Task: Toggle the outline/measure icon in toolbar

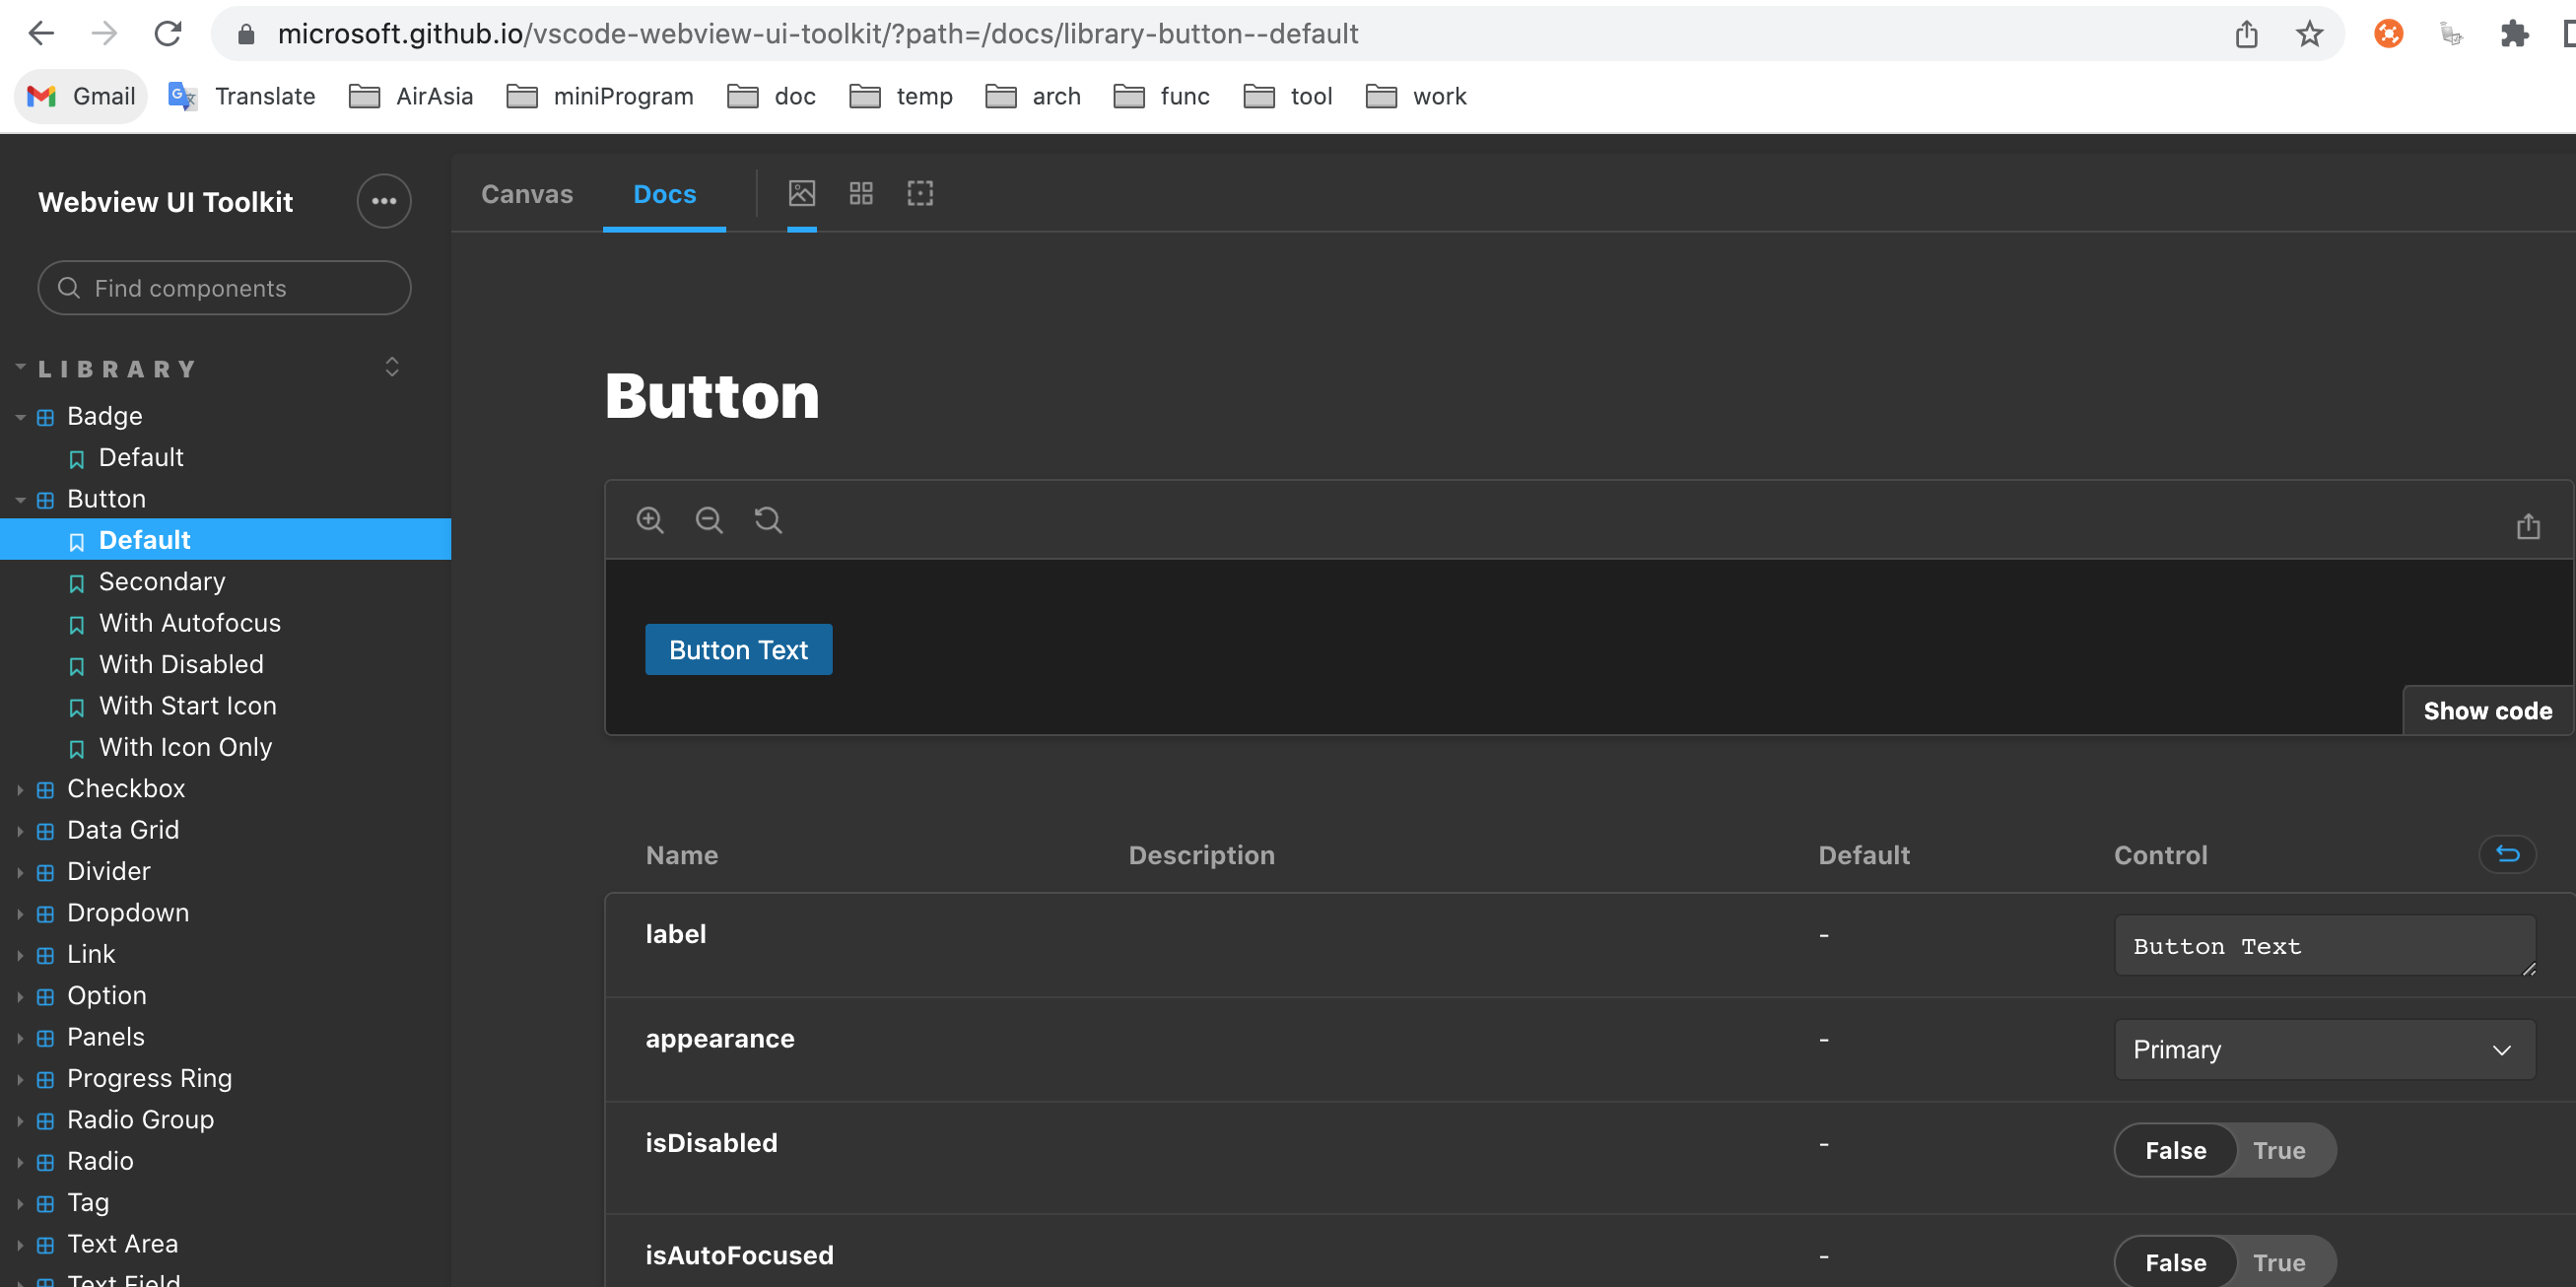Action: pos(920,194)
